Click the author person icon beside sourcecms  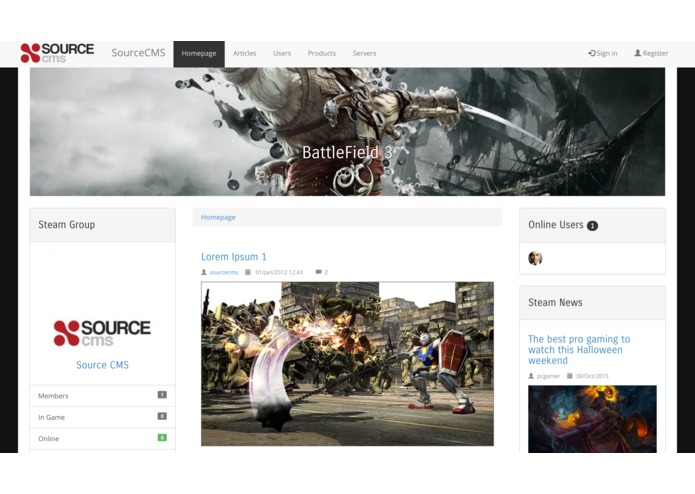point(204,272)
